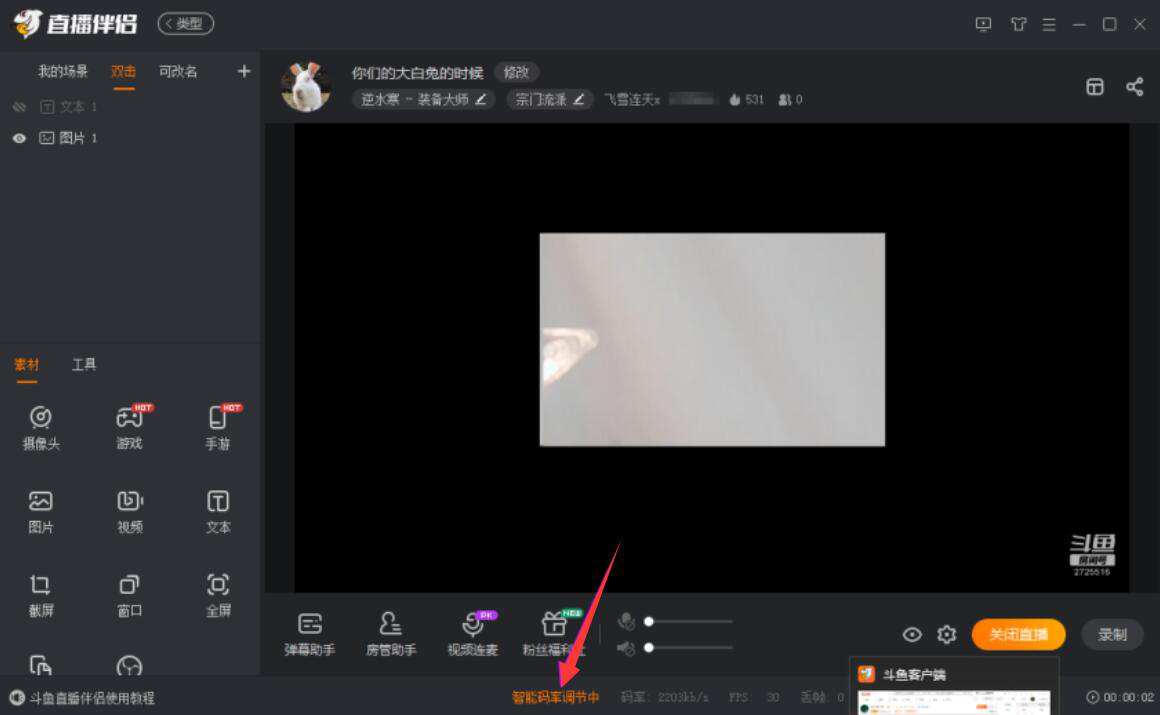Open 斗鱼直播伴侣使用教程 tutorial link

pyautogui.click(x=82, y=698)
